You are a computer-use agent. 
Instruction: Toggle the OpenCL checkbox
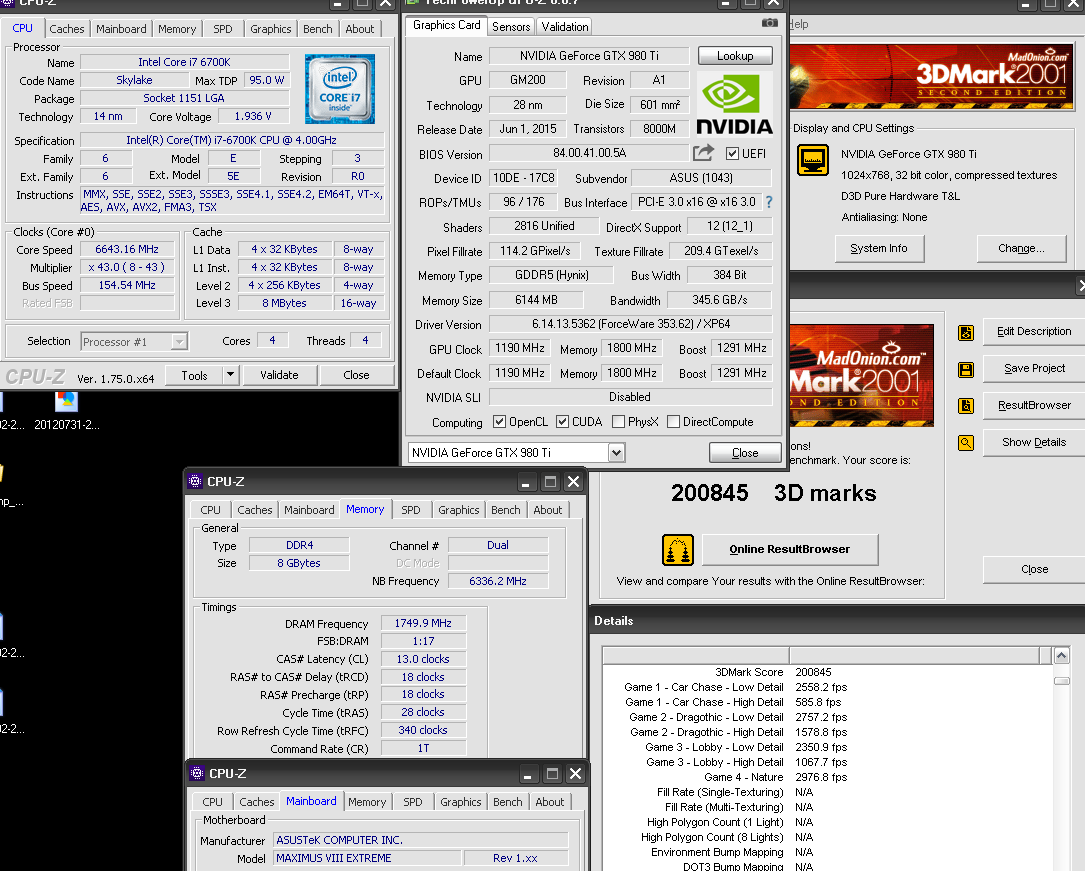(x=499, y=421)
